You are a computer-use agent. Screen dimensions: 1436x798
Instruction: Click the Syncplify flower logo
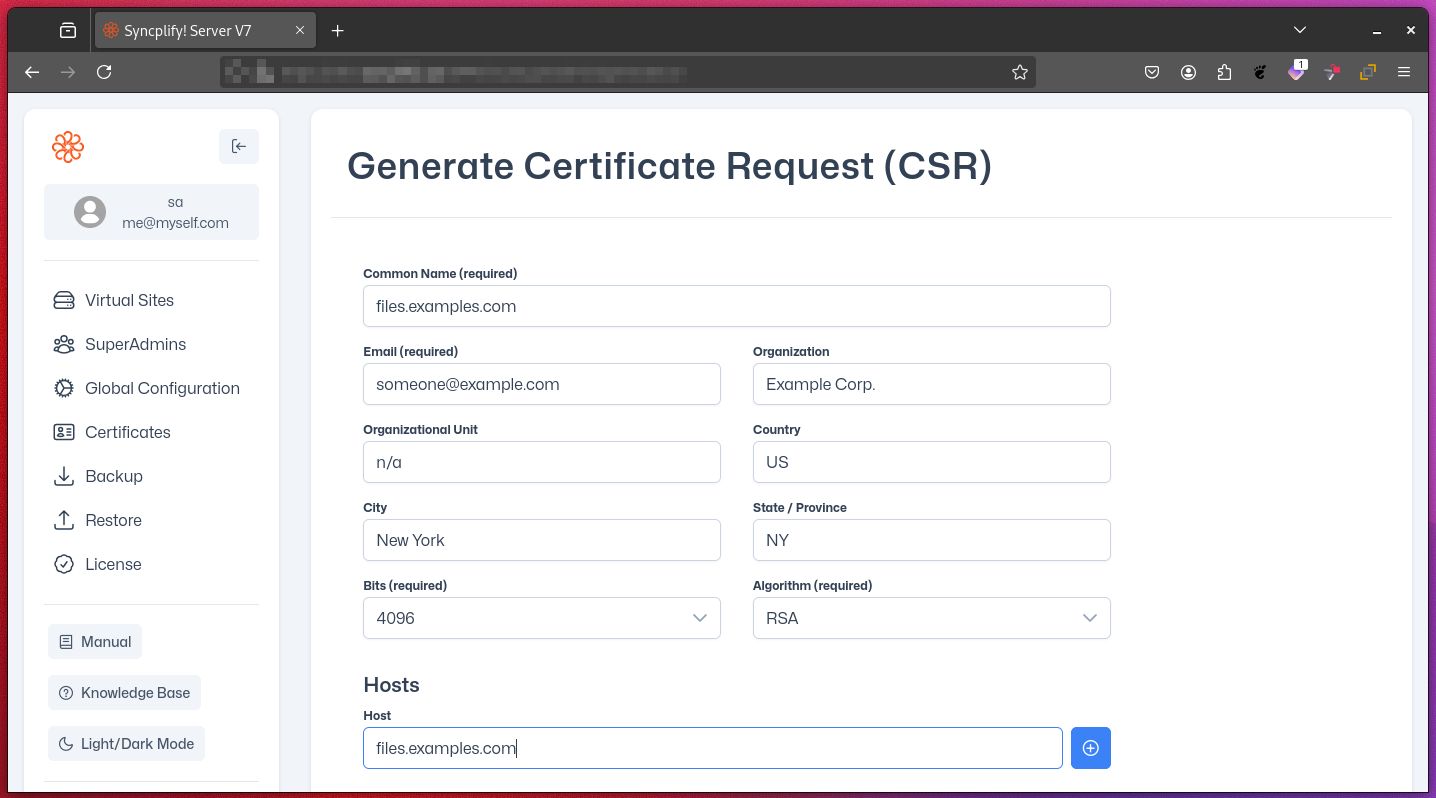[x=67, y=146]
